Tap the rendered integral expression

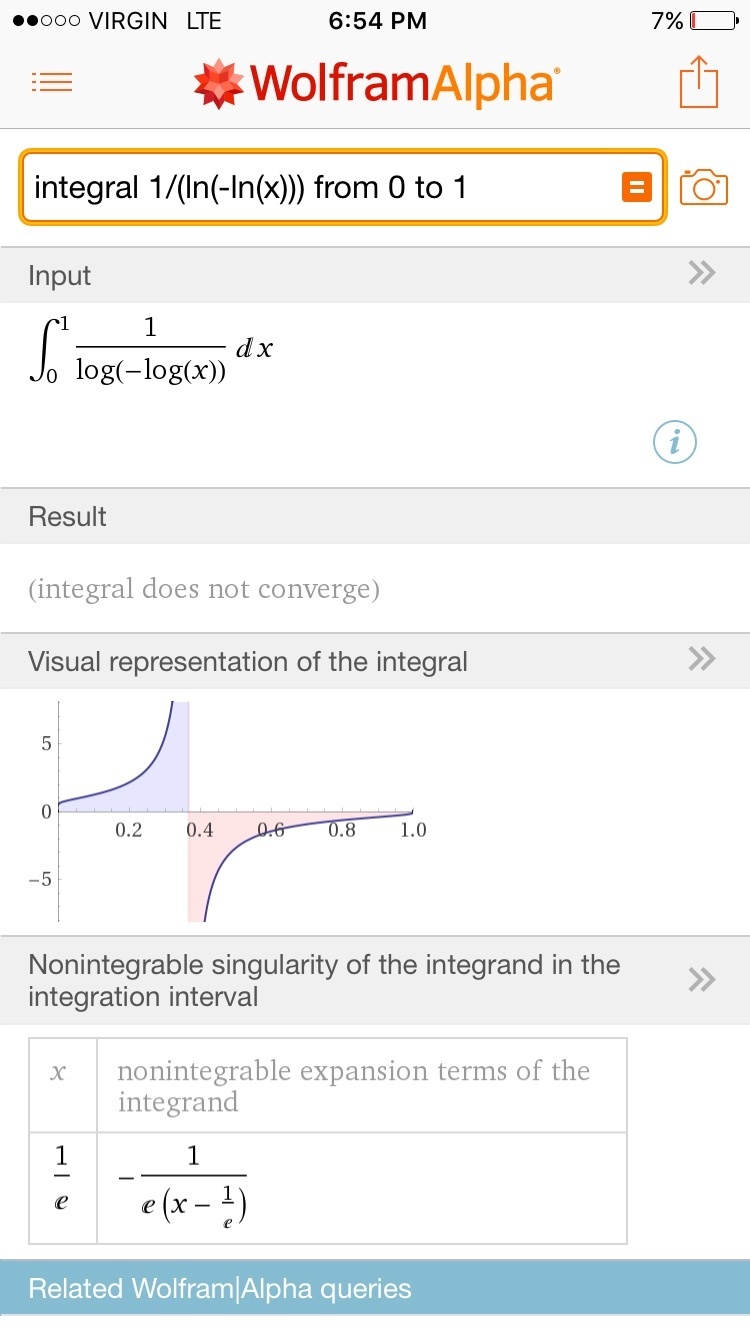tap(150, 350)
